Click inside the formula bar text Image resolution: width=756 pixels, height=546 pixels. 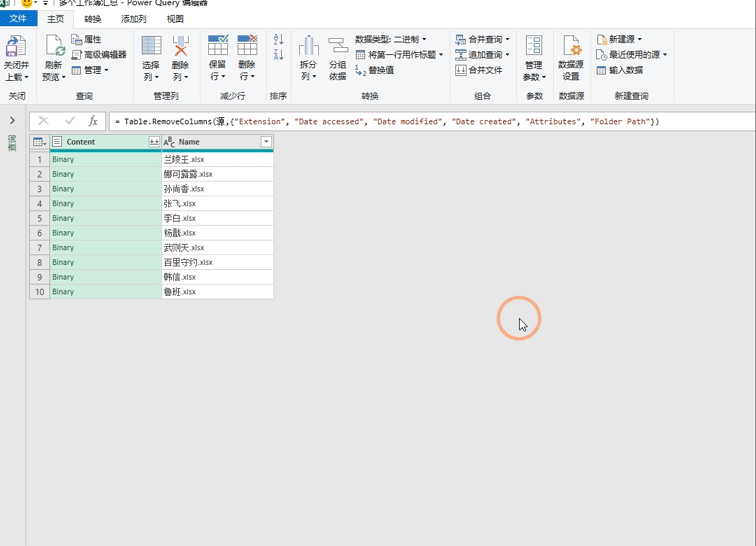(x=387, y=122)
